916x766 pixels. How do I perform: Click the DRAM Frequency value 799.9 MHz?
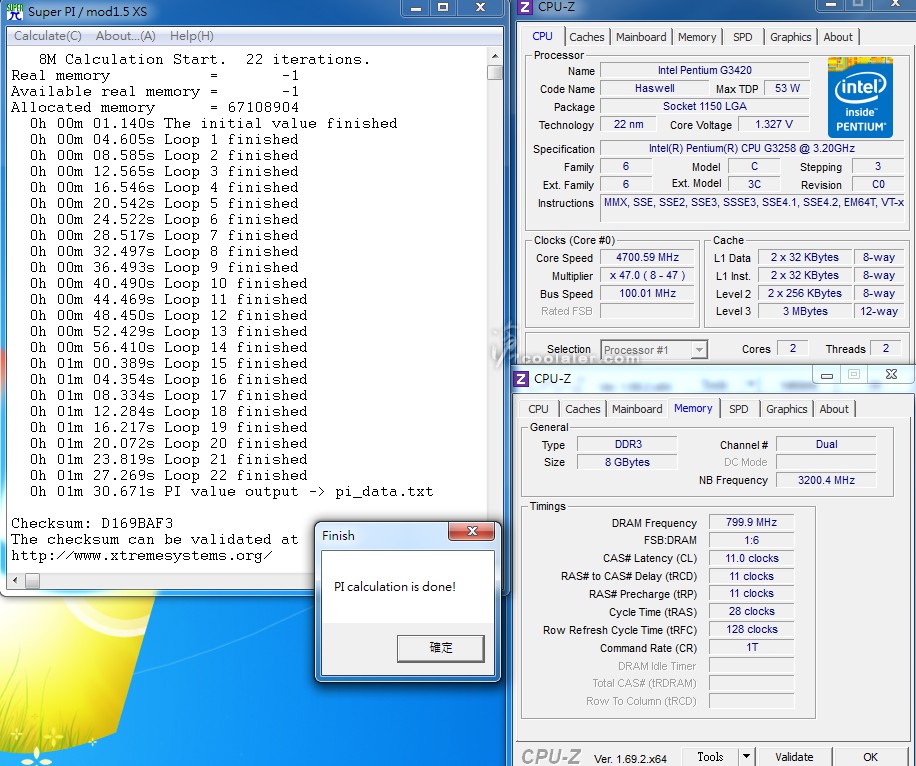click(x=751, y=522)
